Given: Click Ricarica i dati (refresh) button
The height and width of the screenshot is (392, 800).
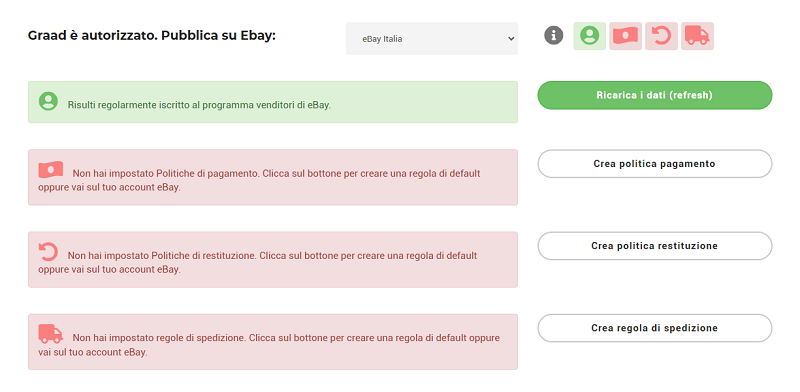Looking at the screenshot, I should pyautogui.click(x=655, y=95).
